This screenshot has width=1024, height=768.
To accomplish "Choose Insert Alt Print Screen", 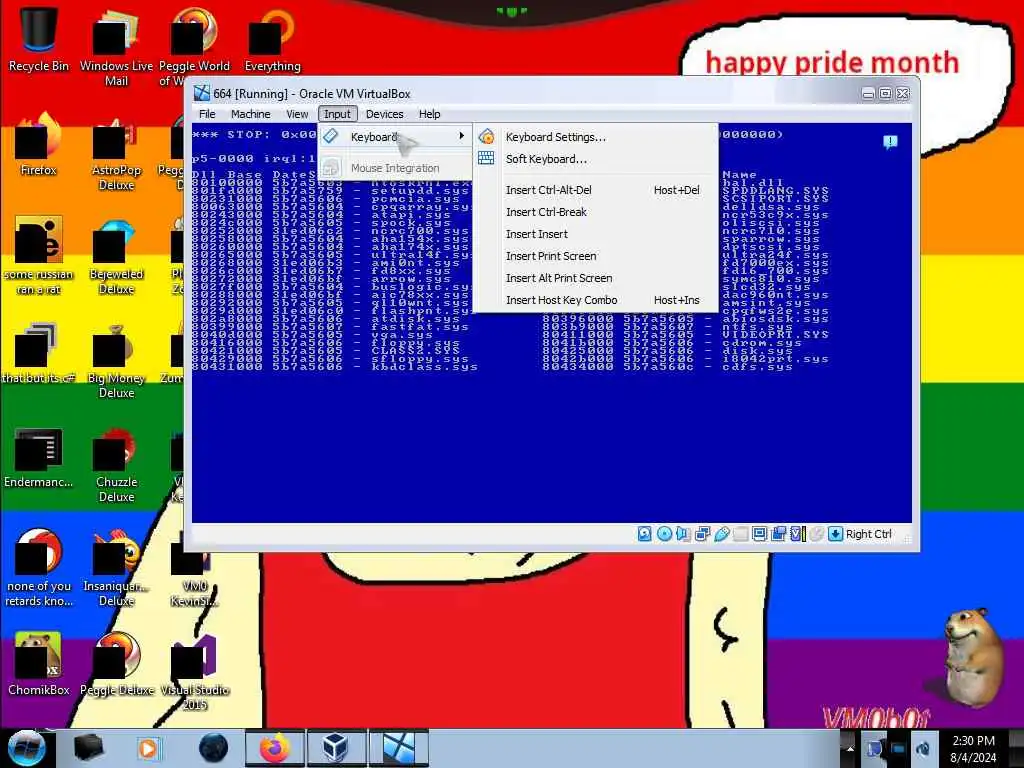I will [x=596, y=278].
